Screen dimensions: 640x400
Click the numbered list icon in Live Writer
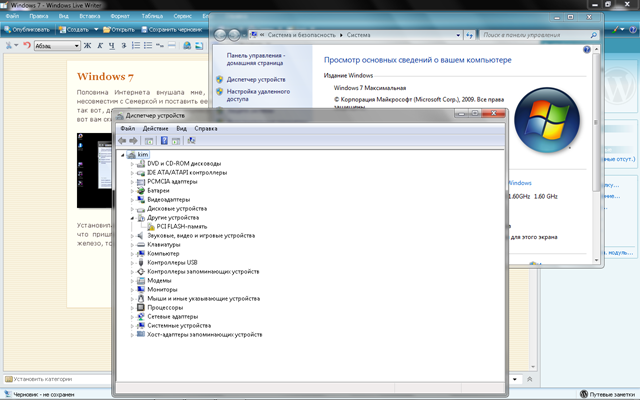(x=136, y=46)
